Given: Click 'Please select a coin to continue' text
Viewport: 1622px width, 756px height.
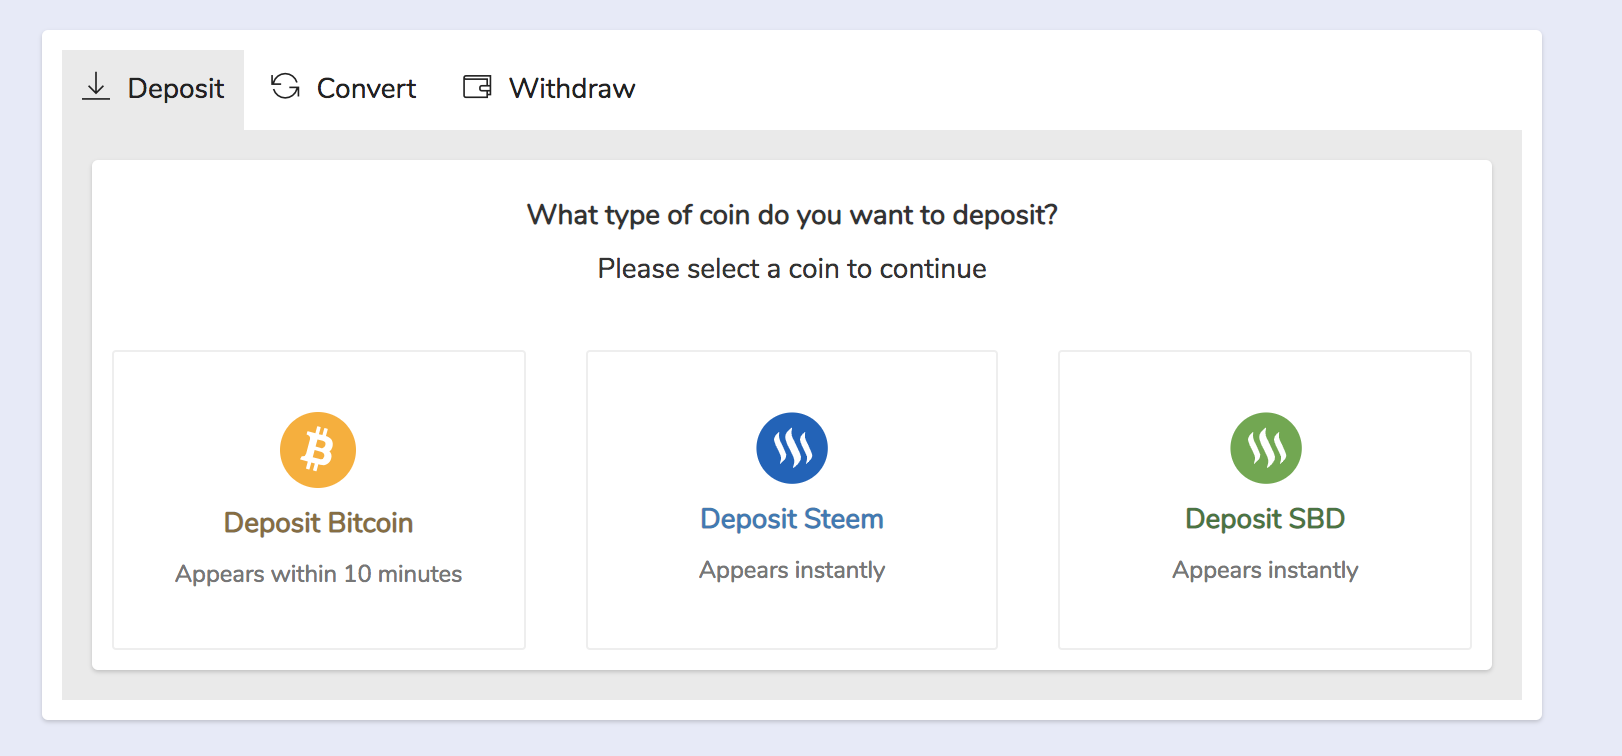Looking at the screenshot, I should pos(792,269).
